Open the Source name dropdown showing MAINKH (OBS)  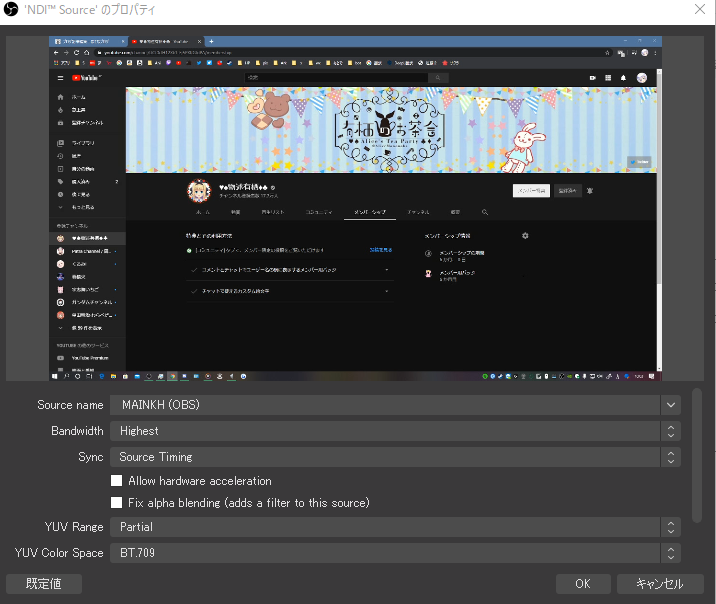point(395,405)
